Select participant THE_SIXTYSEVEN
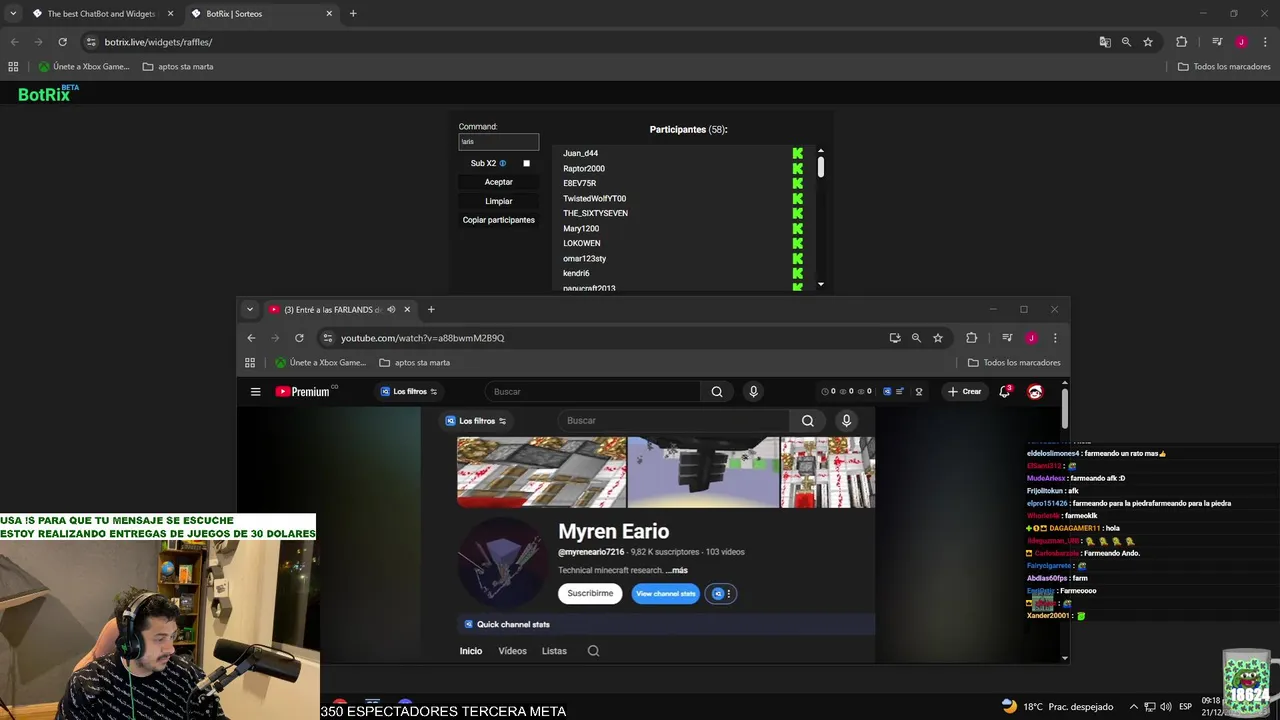The width and height of the screenshot is (1280, 720). [x=595, y=213]
